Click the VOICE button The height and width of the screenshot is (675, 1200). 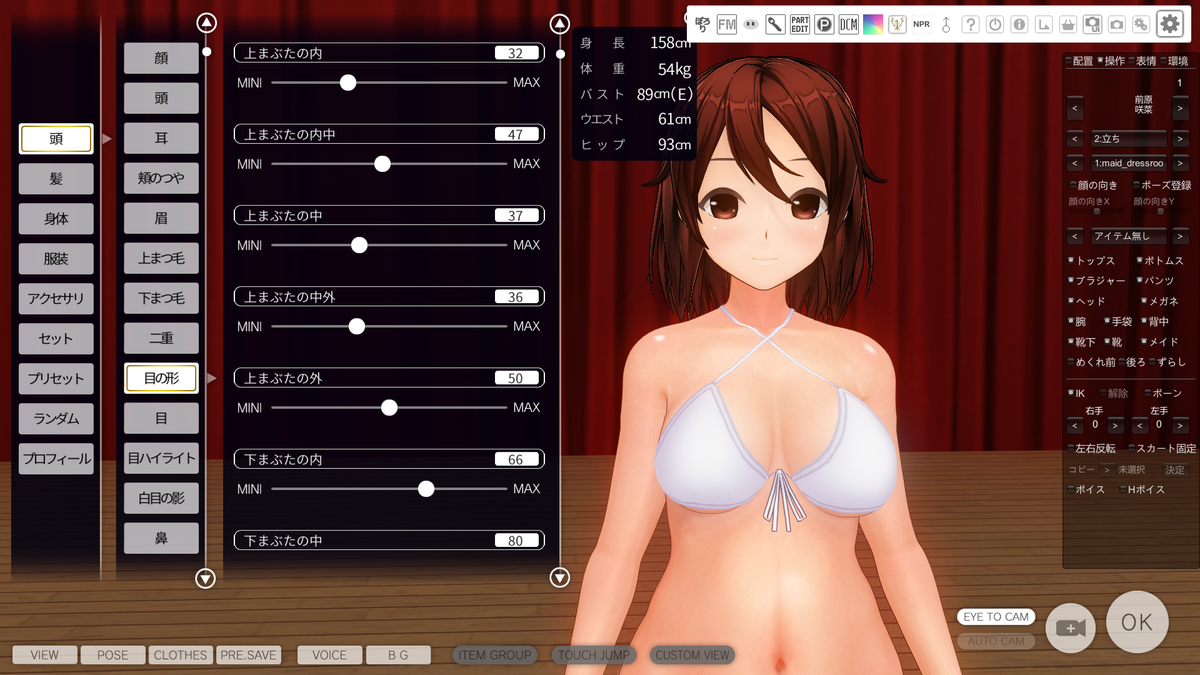pyautogui.click(x=330, y=655)
